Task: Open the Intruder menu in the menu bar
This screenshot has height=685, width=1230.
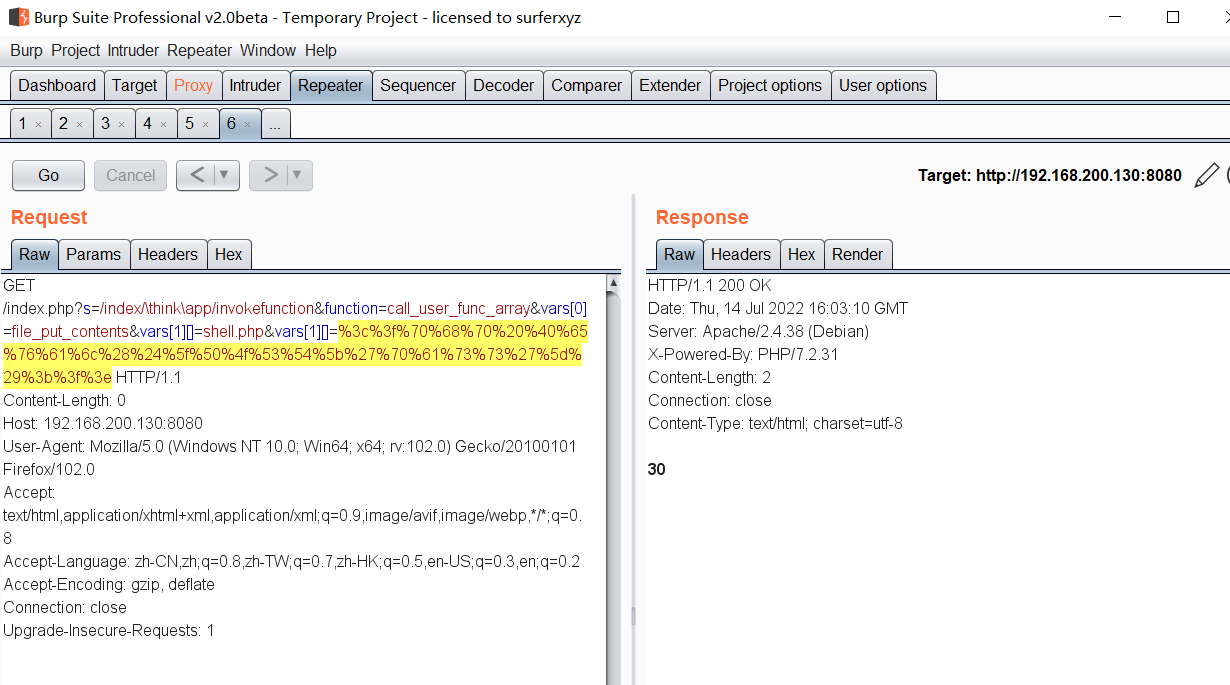Action: (x=134, y=51)
